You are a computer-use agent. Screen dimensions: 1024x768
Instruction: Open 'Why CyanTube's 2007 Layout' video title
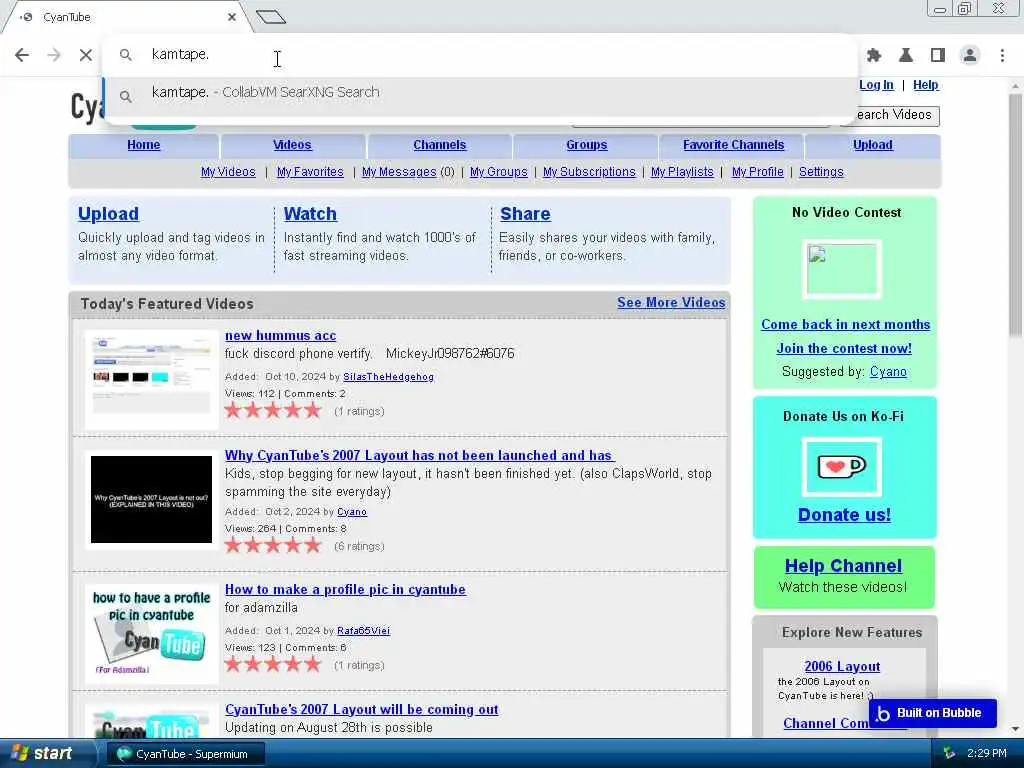tap(420, 455)
